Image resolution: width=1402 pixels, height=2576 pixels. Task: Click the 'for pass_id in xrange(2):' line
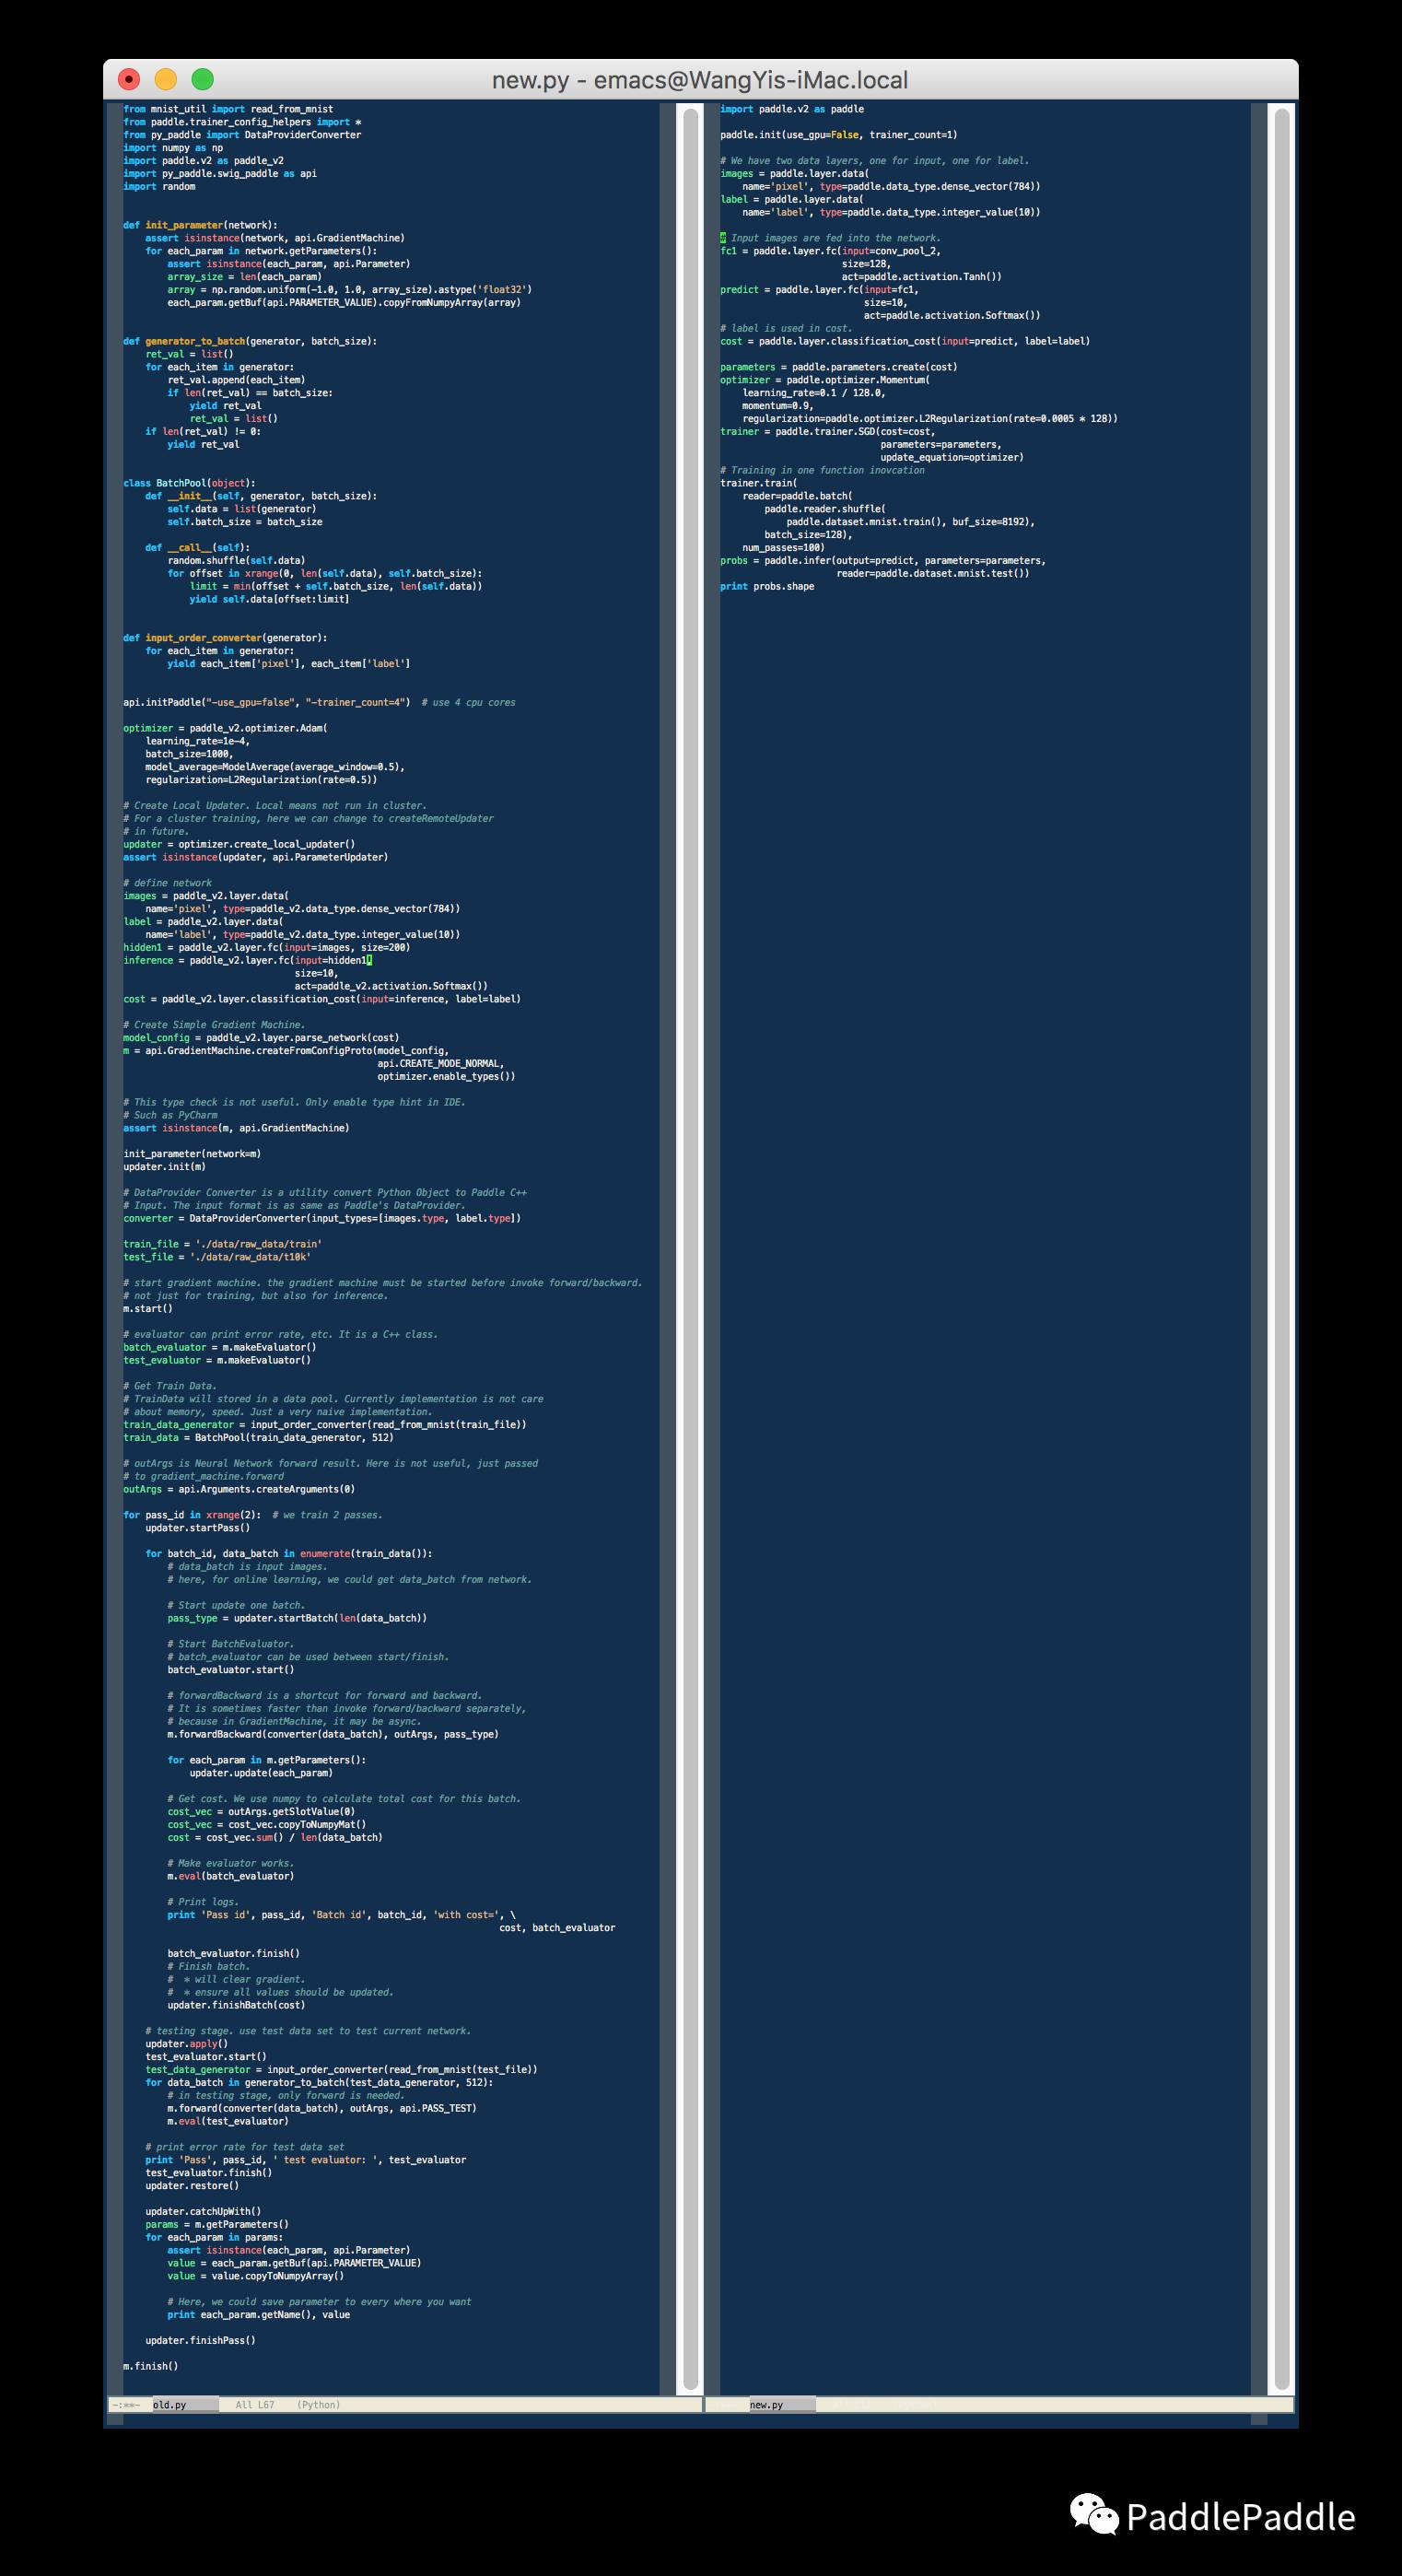(253, 1515)
